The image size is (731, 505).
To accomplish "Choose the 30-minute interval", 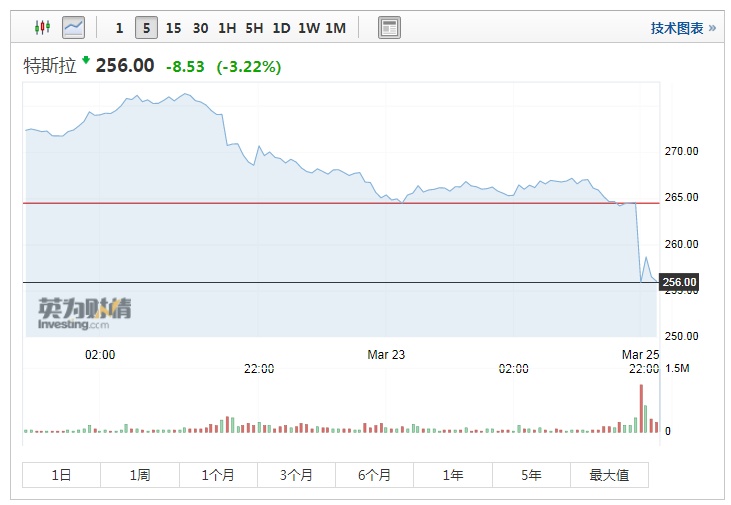I will pos(200,28).
